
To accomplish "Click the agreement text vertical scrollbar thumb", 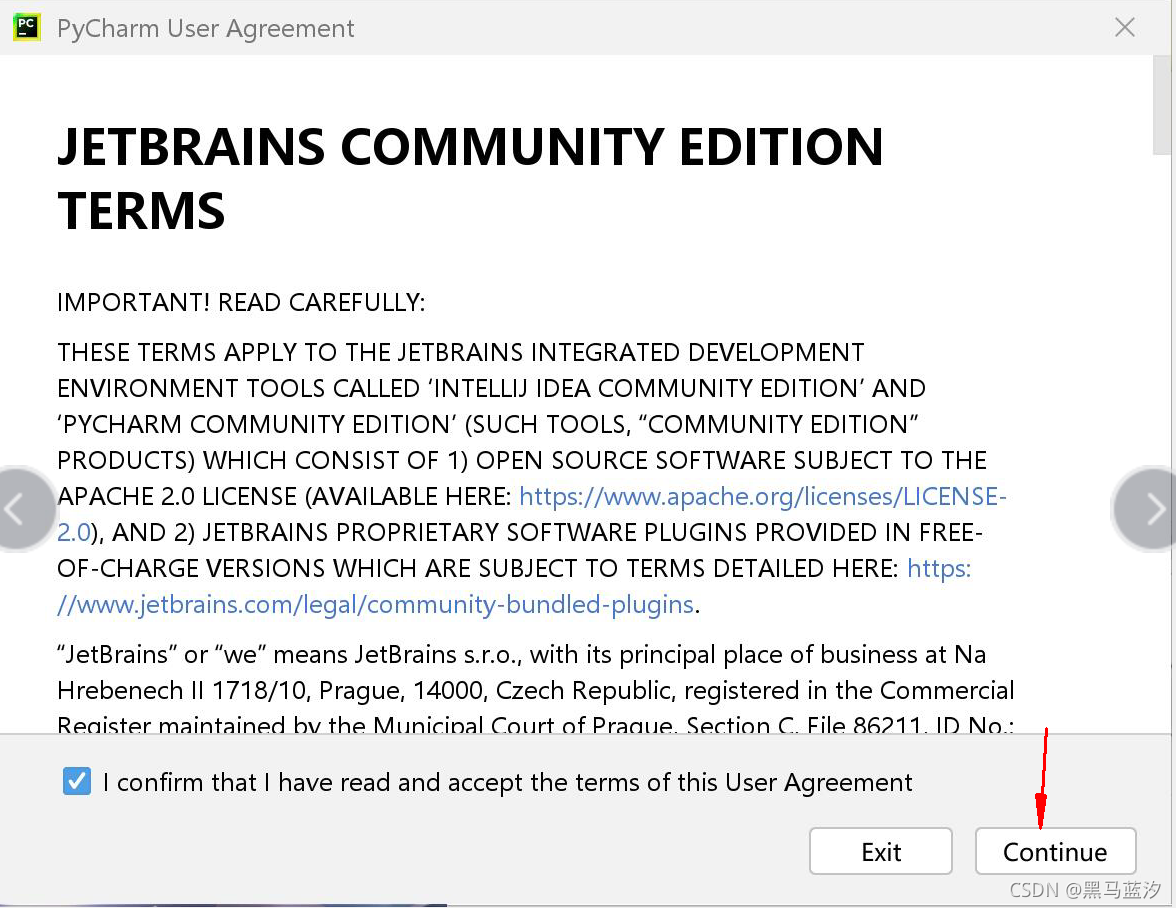I will pos(1161,105).
